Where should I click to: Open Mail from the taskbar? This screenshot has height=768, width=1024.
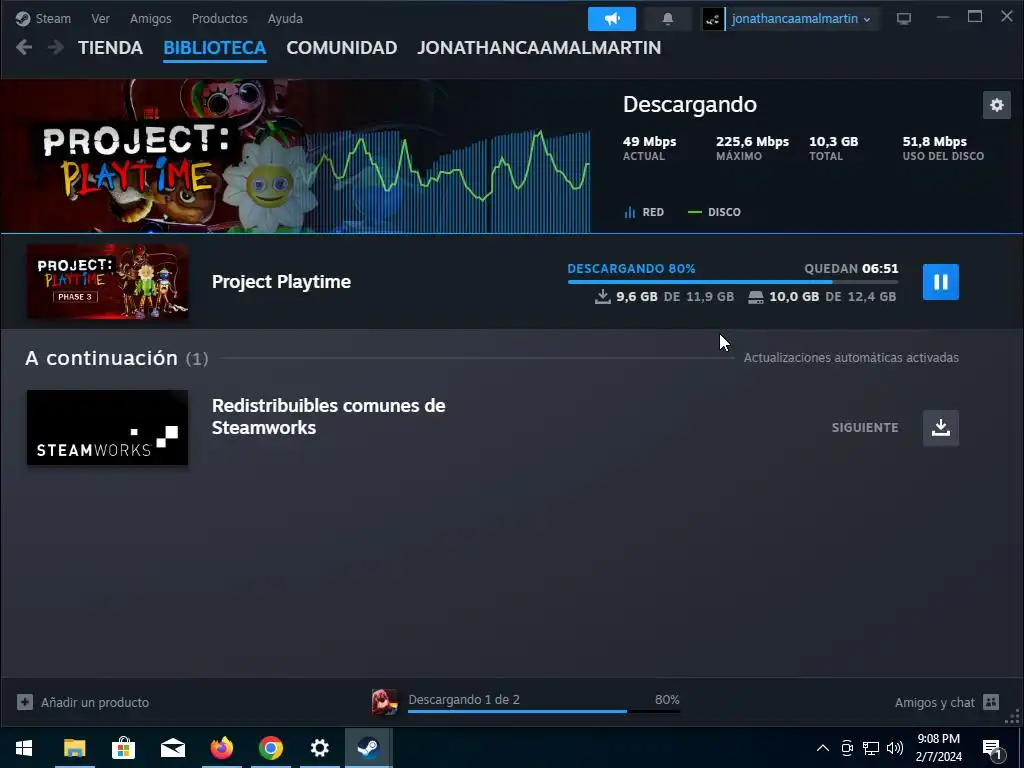[x=172, y=748]
